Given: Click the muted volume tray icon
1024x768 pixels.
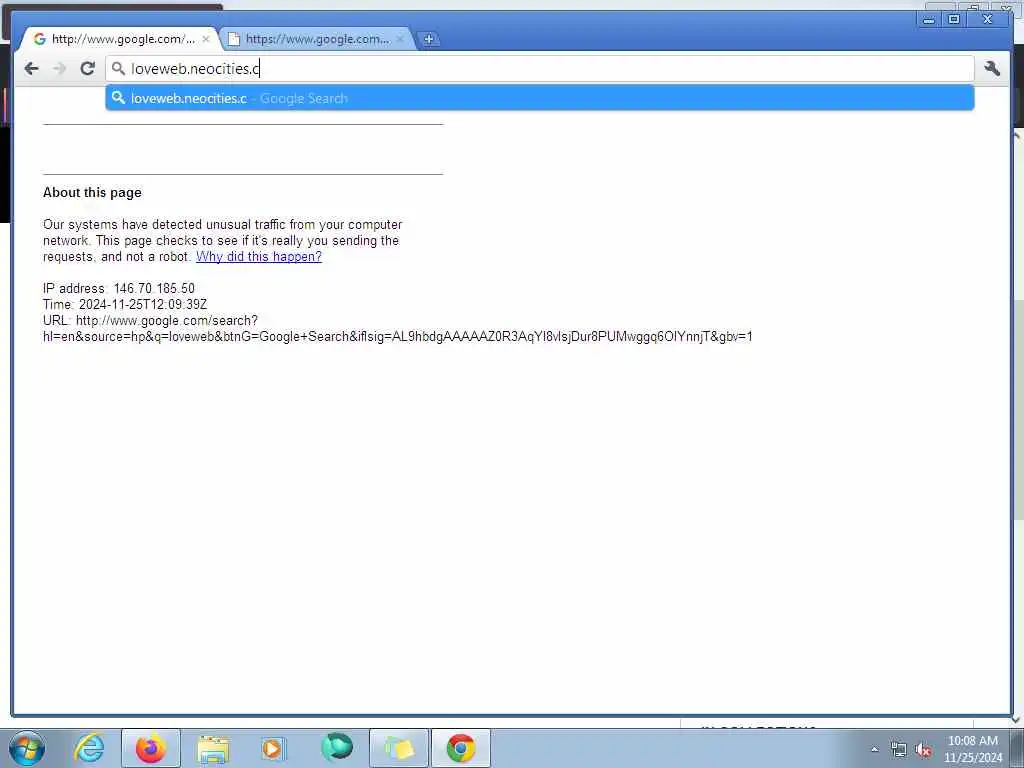Looking at the screenshot, I should [923, 750].
